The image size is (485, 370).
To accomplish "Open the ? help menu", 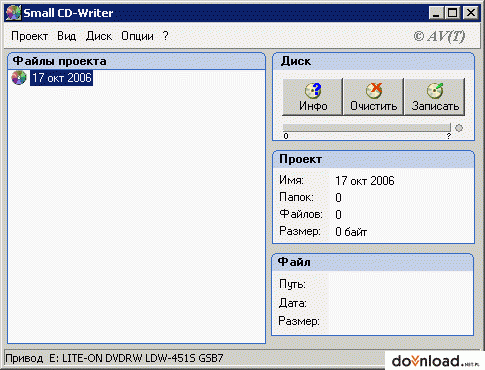I will 166,36.
